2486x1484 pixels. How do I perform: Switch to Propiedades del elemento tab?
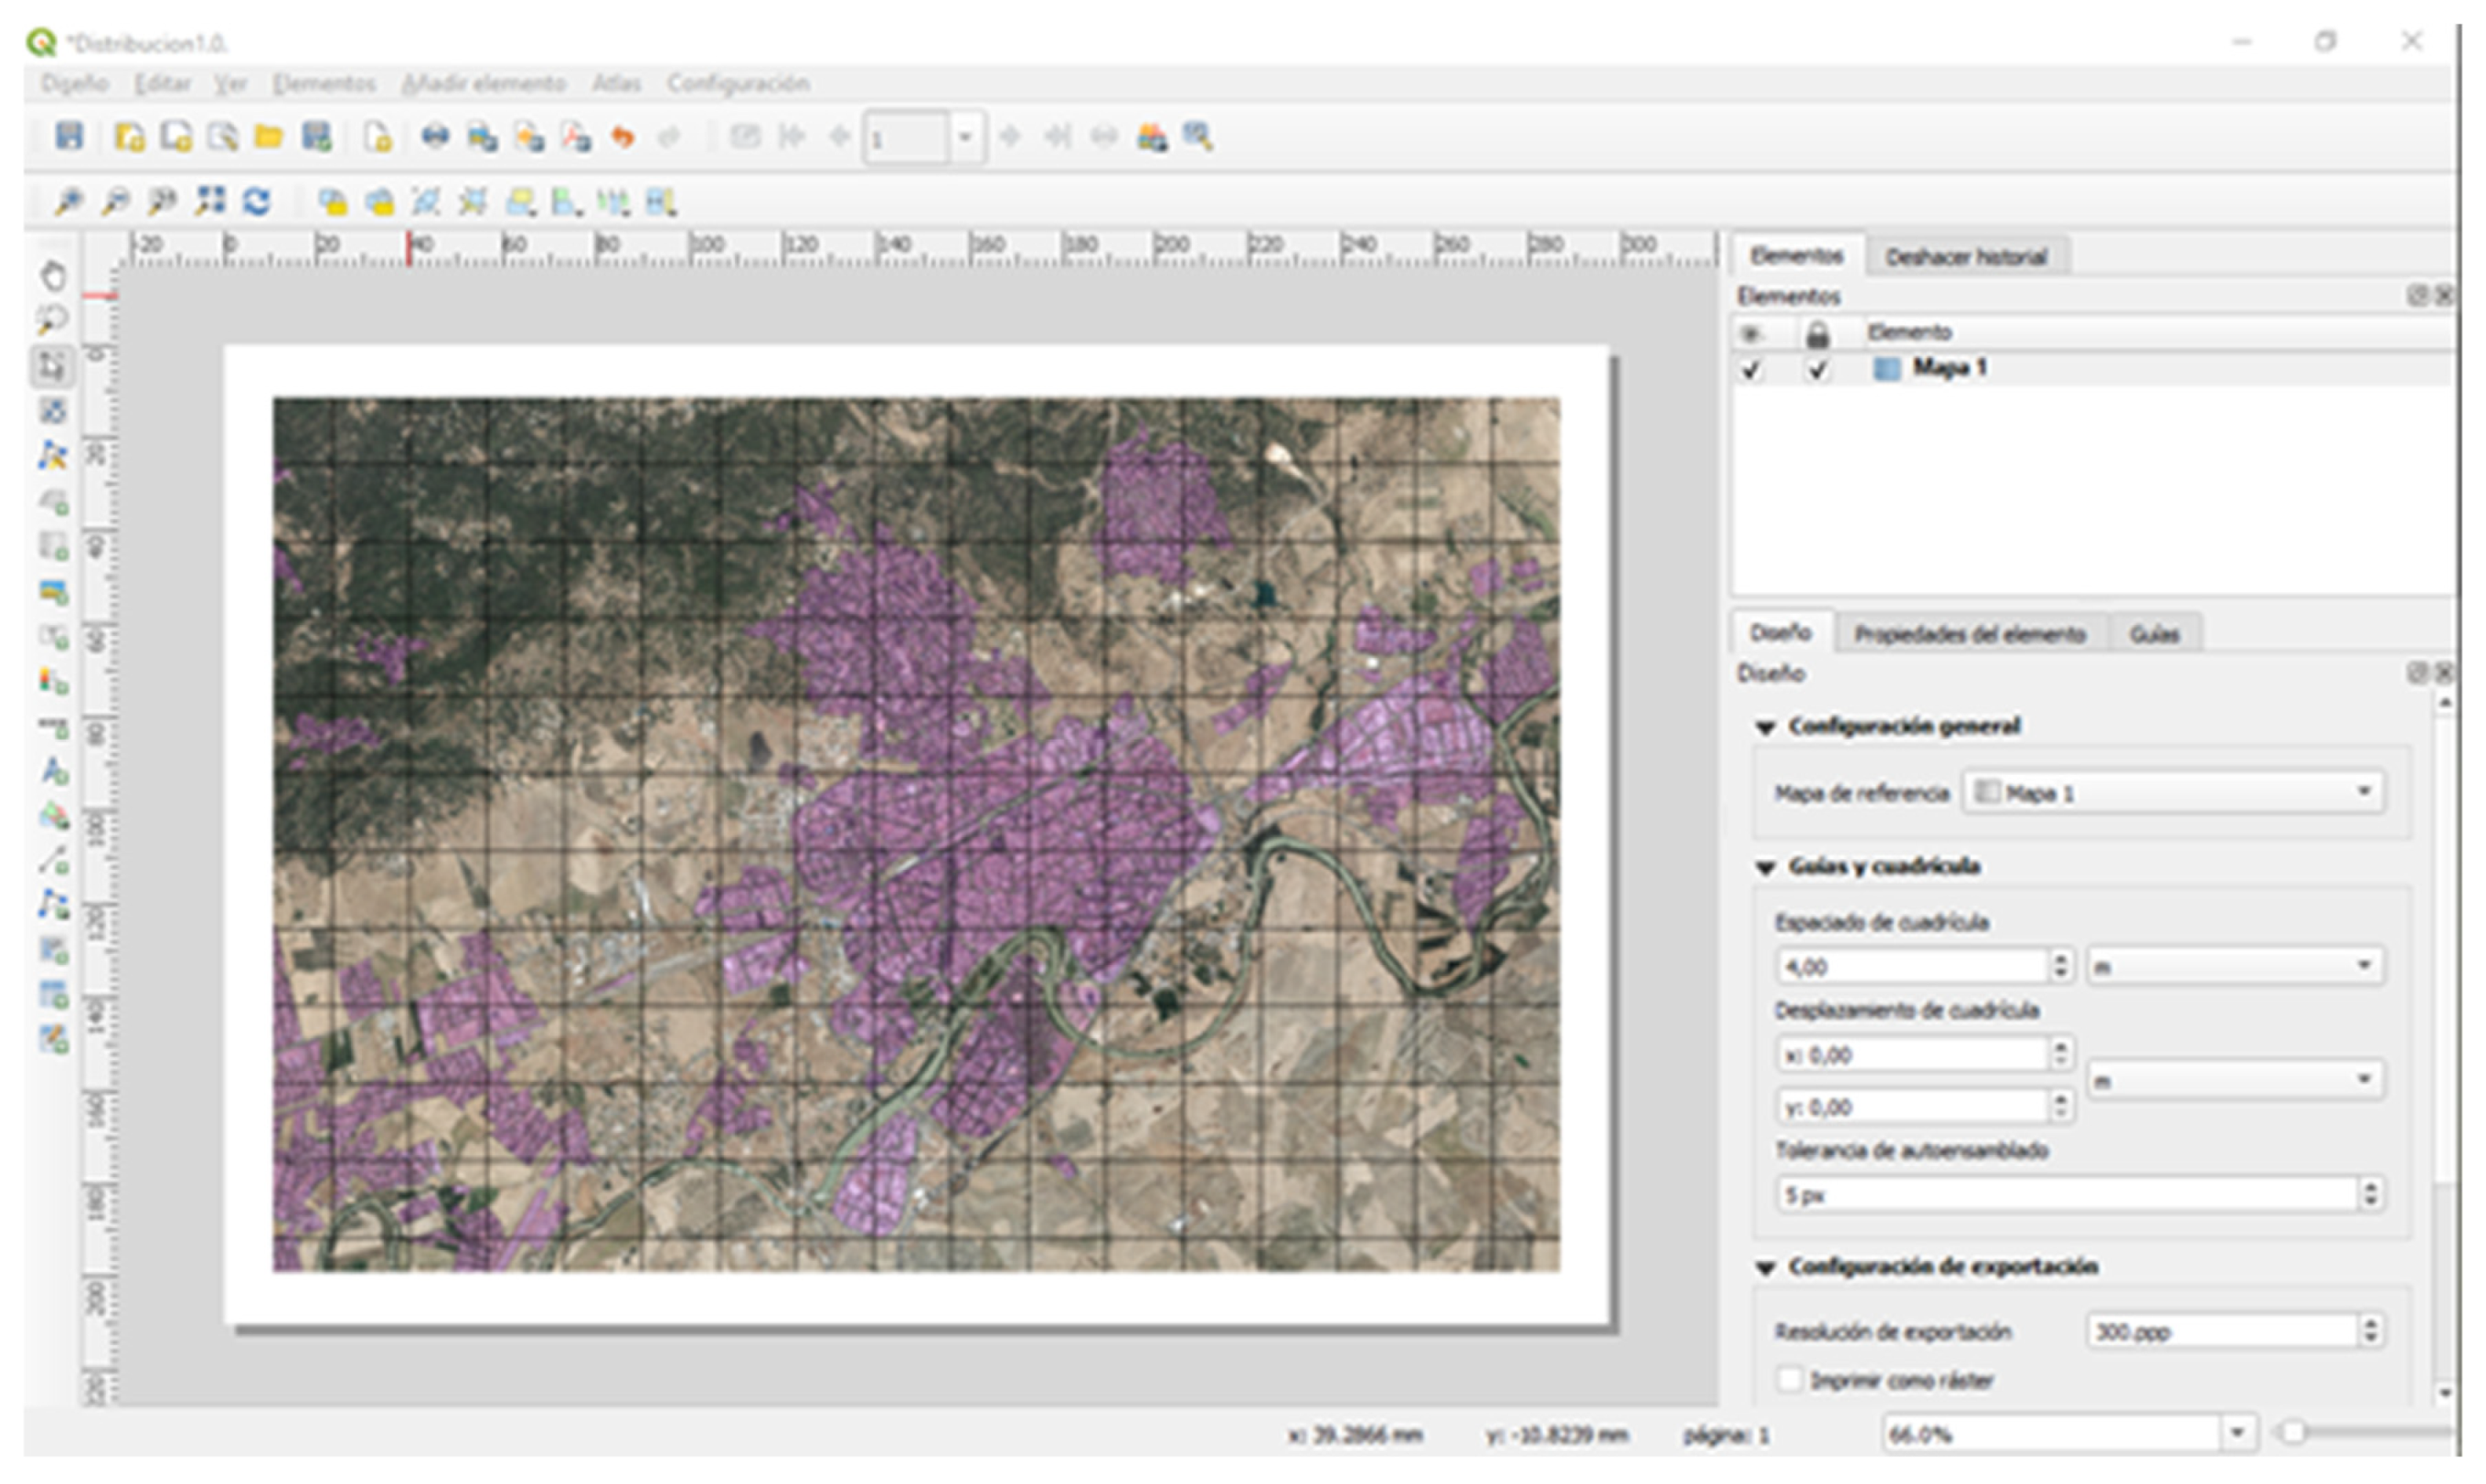tap(2014, 632)
